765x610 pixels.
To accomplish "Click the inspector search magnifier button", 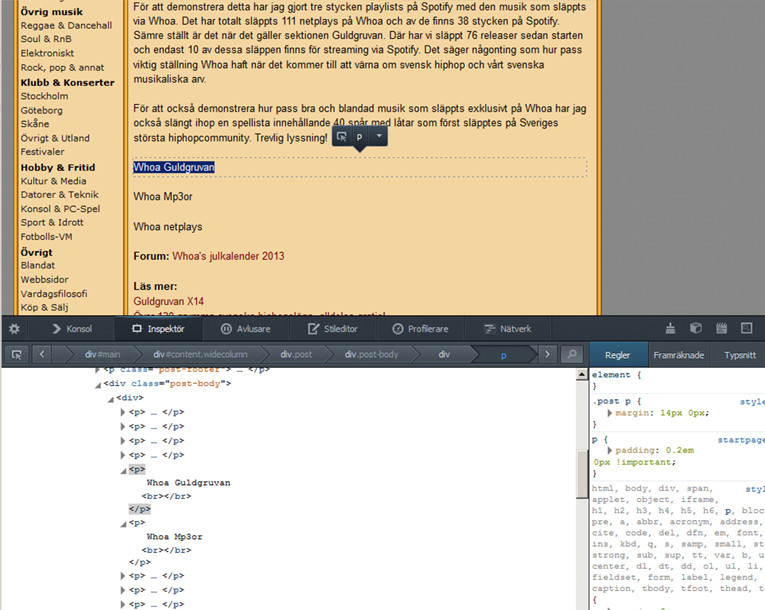I will click(x=572, y=354).
